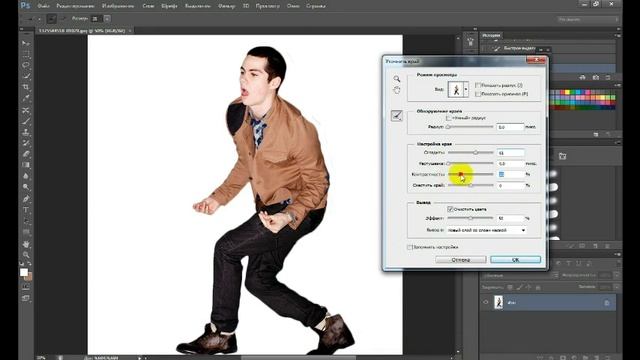Create new document from state in History panel
This screenshot has height=360, width=640.
582,77
